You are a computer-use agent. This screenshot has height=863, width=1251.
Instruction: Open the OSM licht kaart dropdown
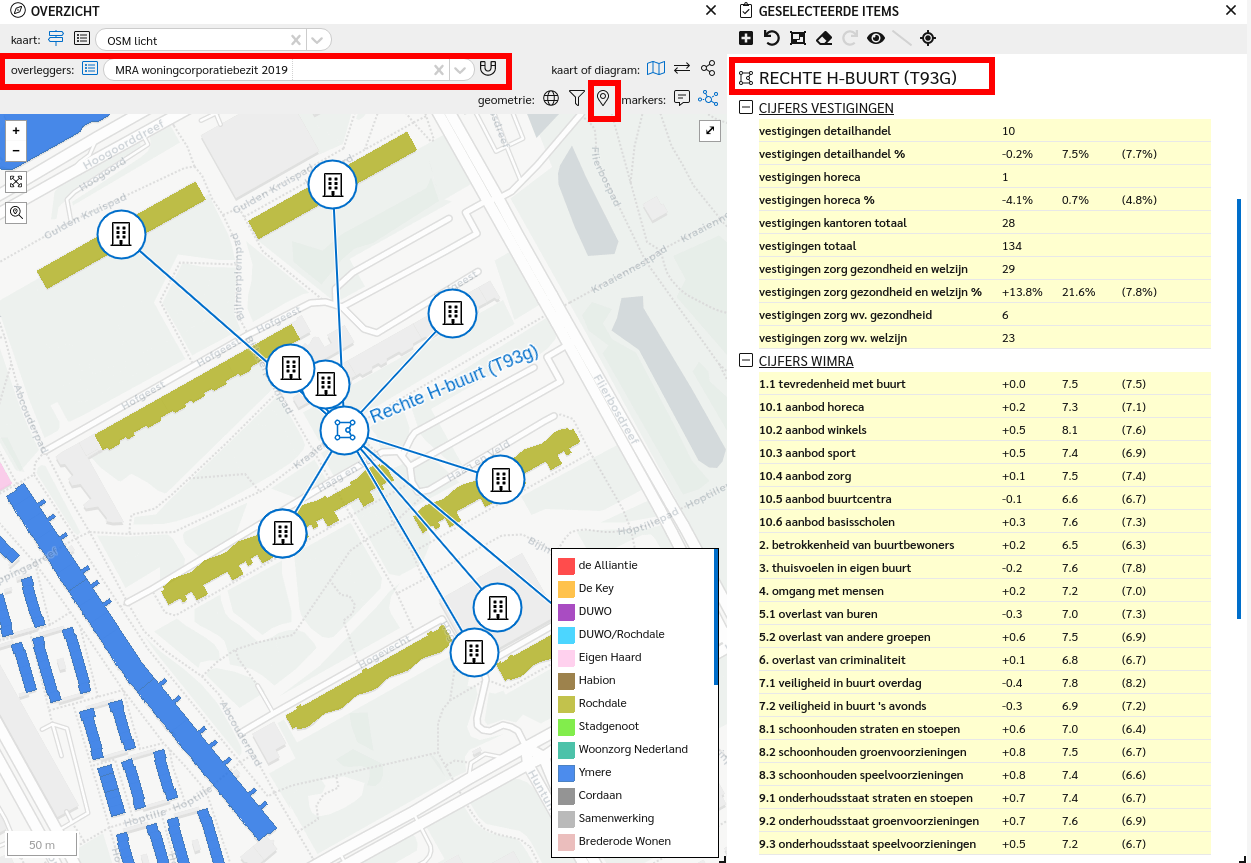tap(317, 41)
